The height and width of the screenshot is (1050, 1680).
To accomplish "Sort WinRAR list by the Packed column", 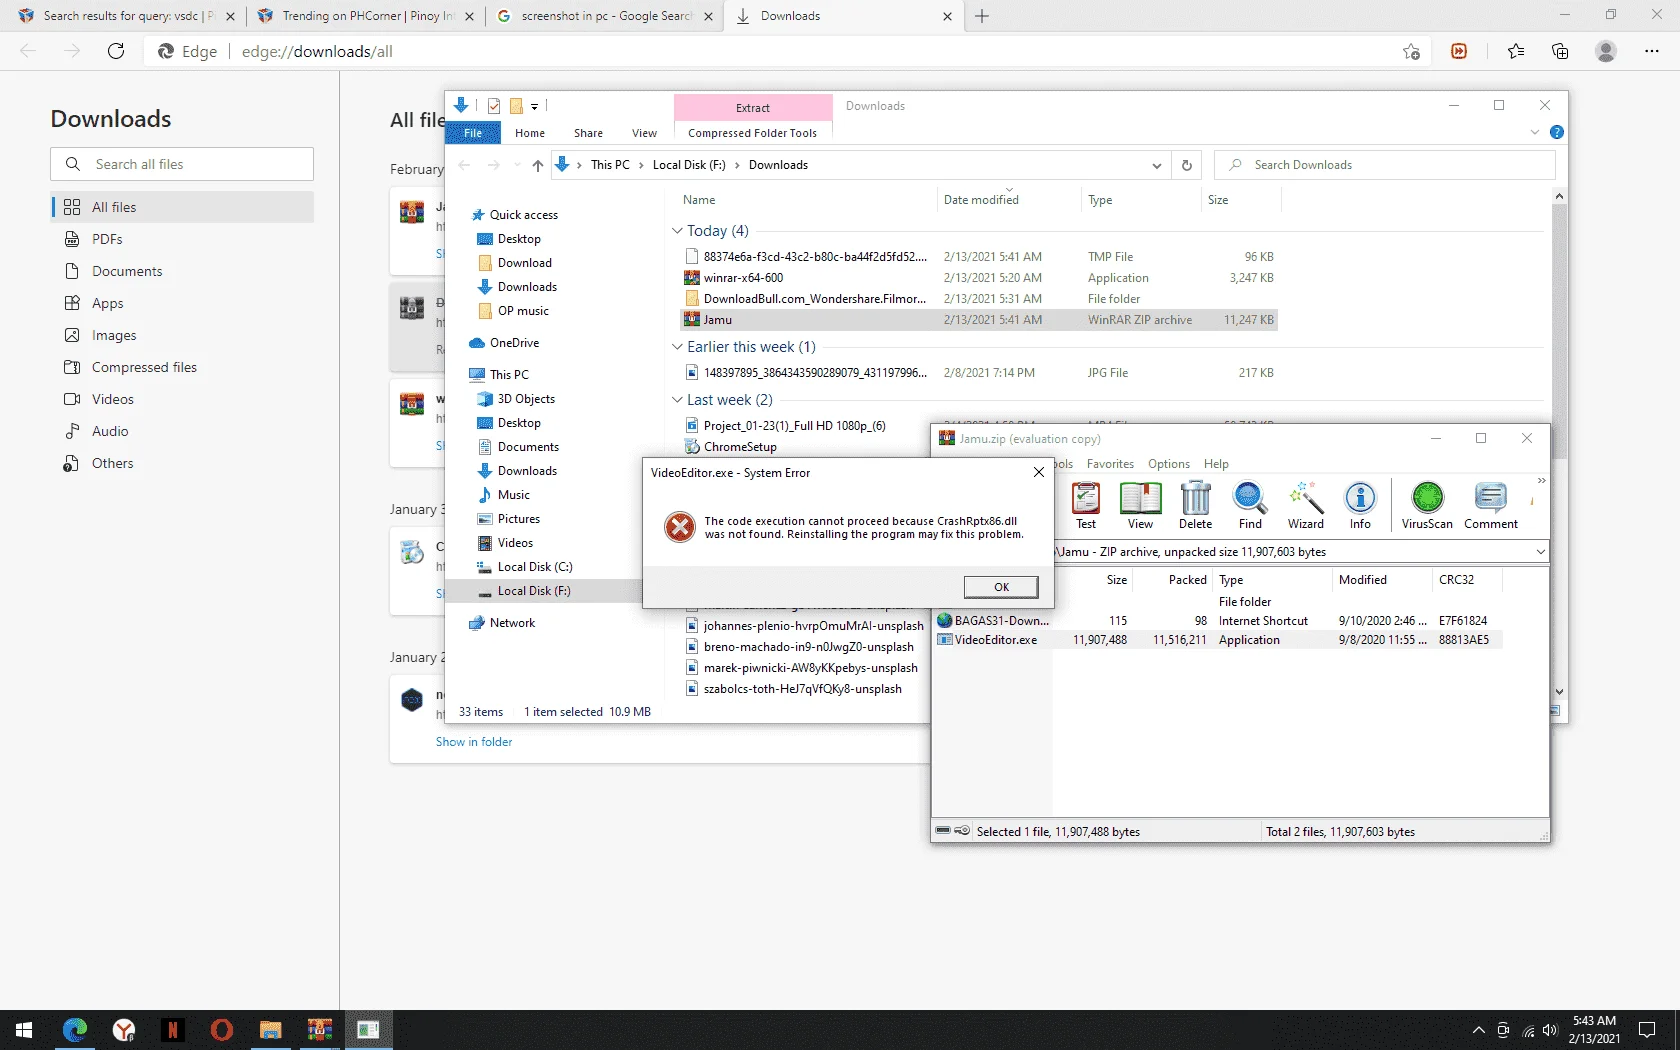I will (1187, 580).
